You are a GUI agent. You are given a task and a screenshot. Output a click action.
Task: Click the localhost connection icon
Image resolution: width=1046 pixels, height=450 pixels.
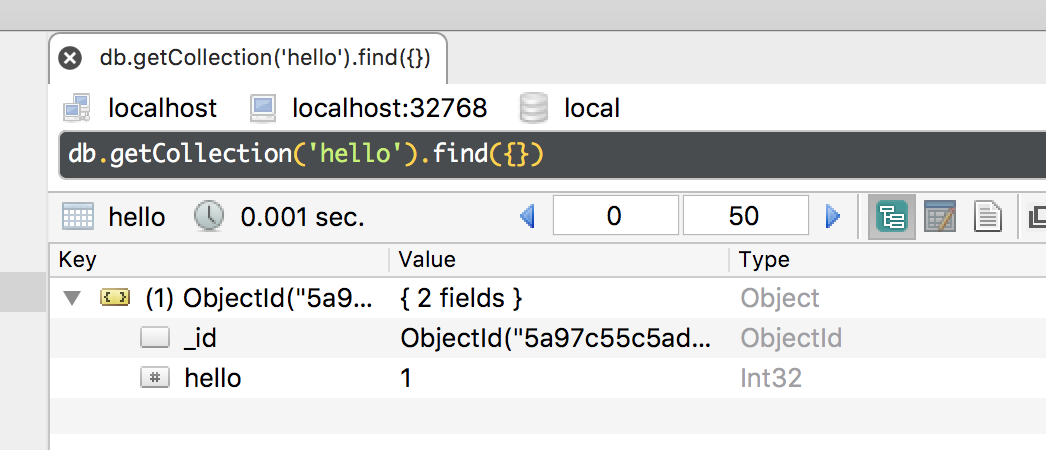point(77,107)
